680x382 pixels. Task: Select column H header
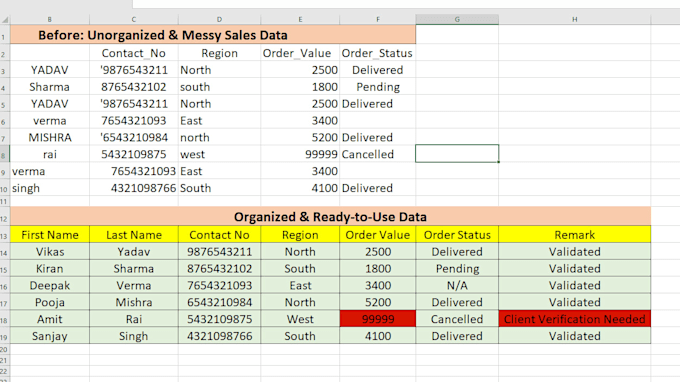coord(575,20)
